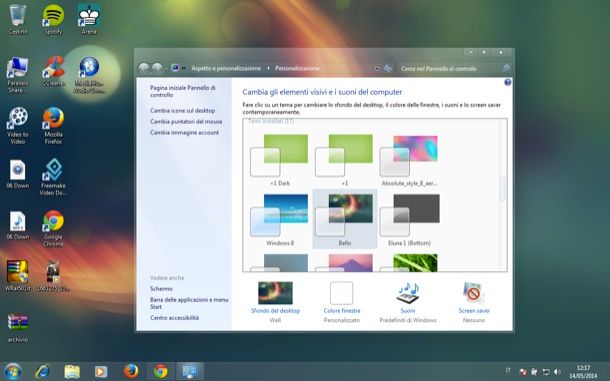
Task: Click the refresh icon beside address bar
Action: pos(387,68)
